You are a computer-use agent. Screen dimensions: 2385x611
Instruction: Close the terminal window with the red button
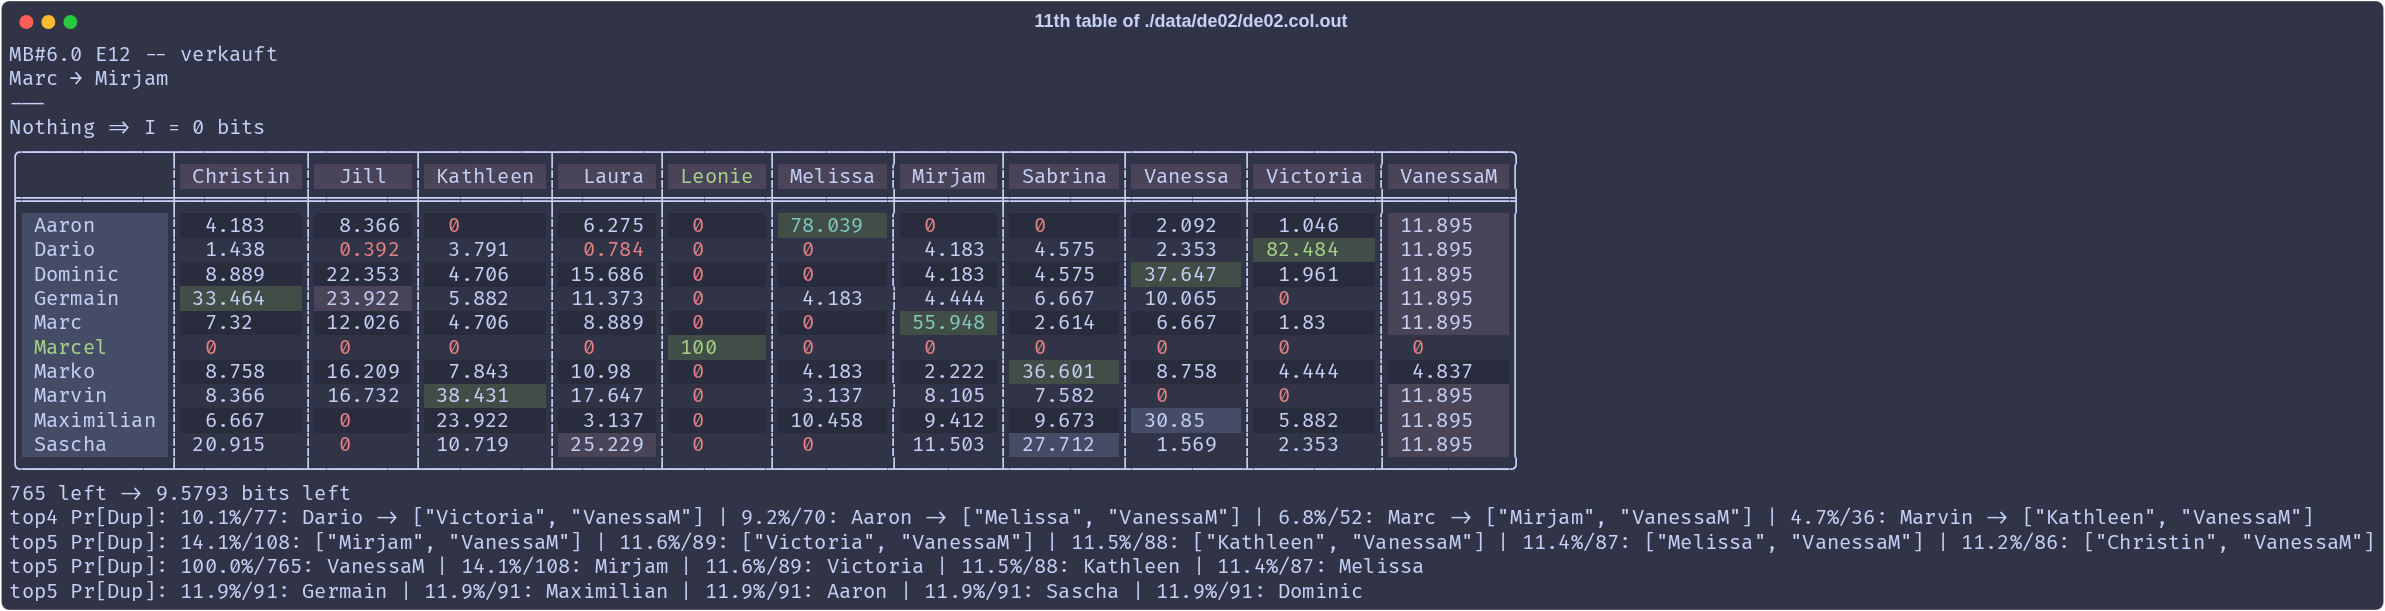(x=26, y=22)
